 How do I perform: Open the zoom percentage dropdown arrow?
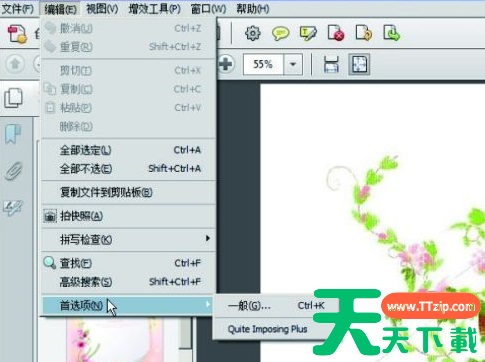click(x=293, y=64)
